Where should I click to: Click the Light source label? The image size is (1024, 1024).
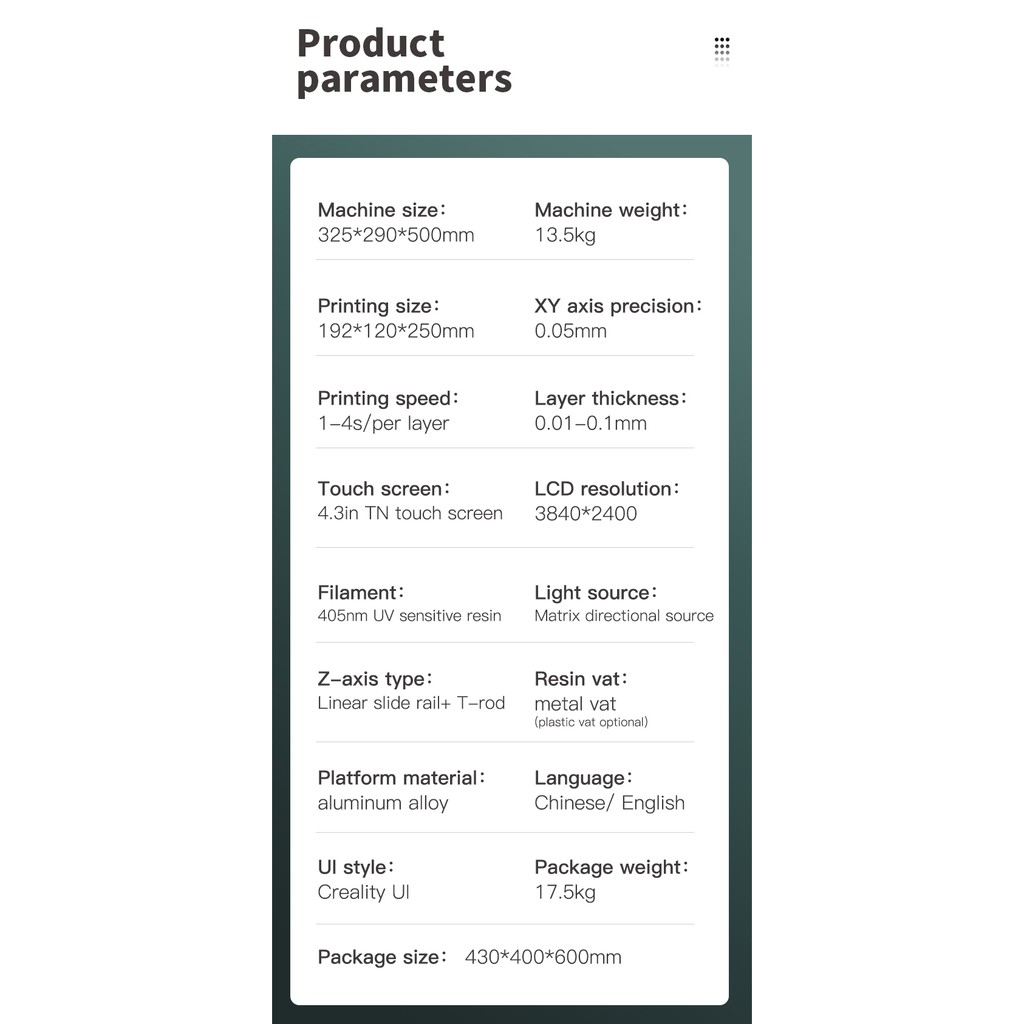coord(596,593)
